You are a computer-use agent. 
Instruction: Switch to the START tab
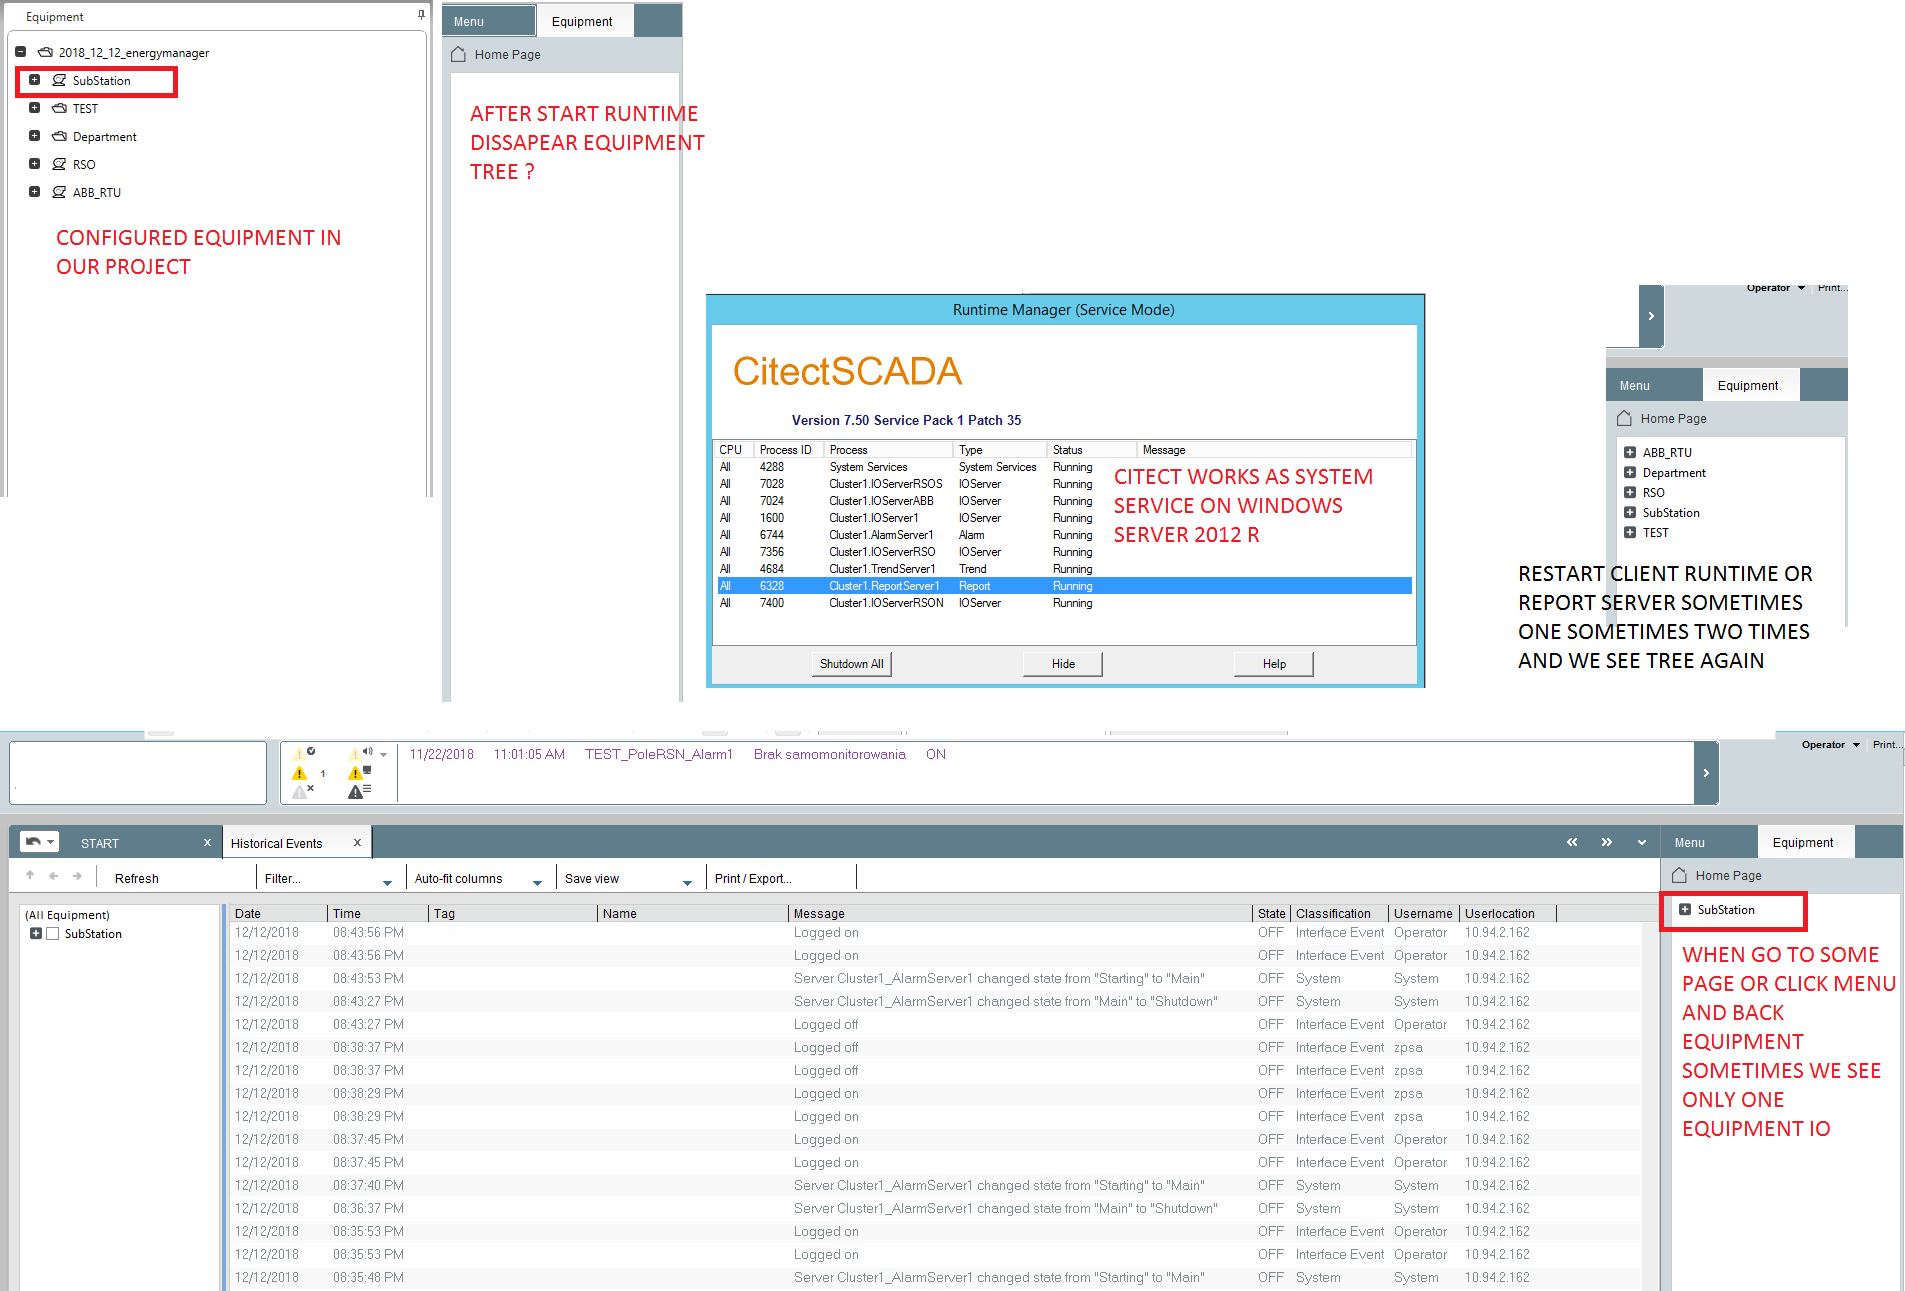click(x=100, y=843)
